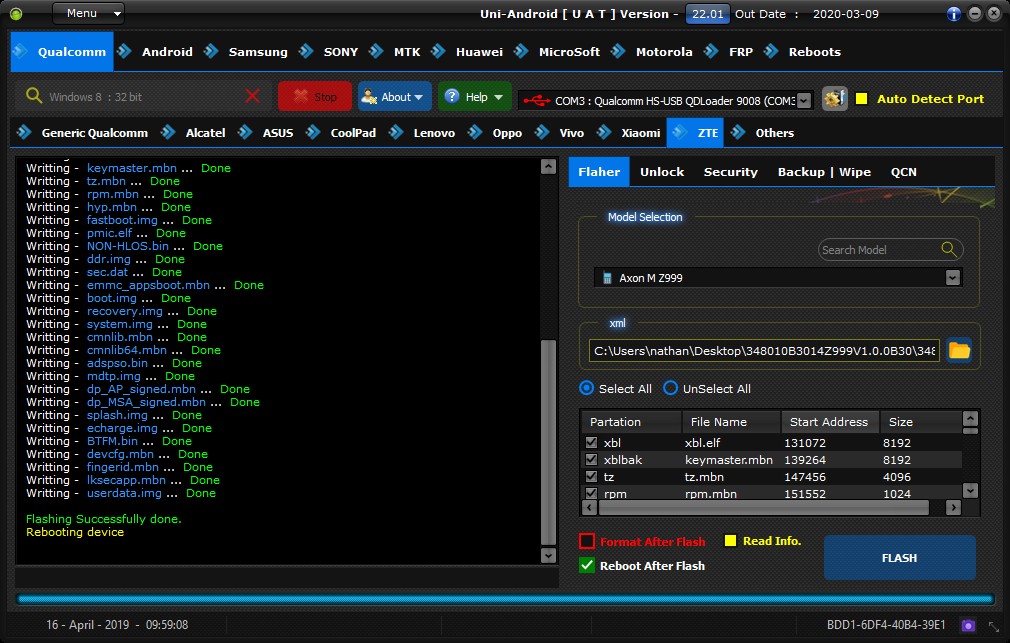This screenshot has width=1010, height=643.
Task: Select the CoolPad brand tab
Action: click(x=353, y=133)
